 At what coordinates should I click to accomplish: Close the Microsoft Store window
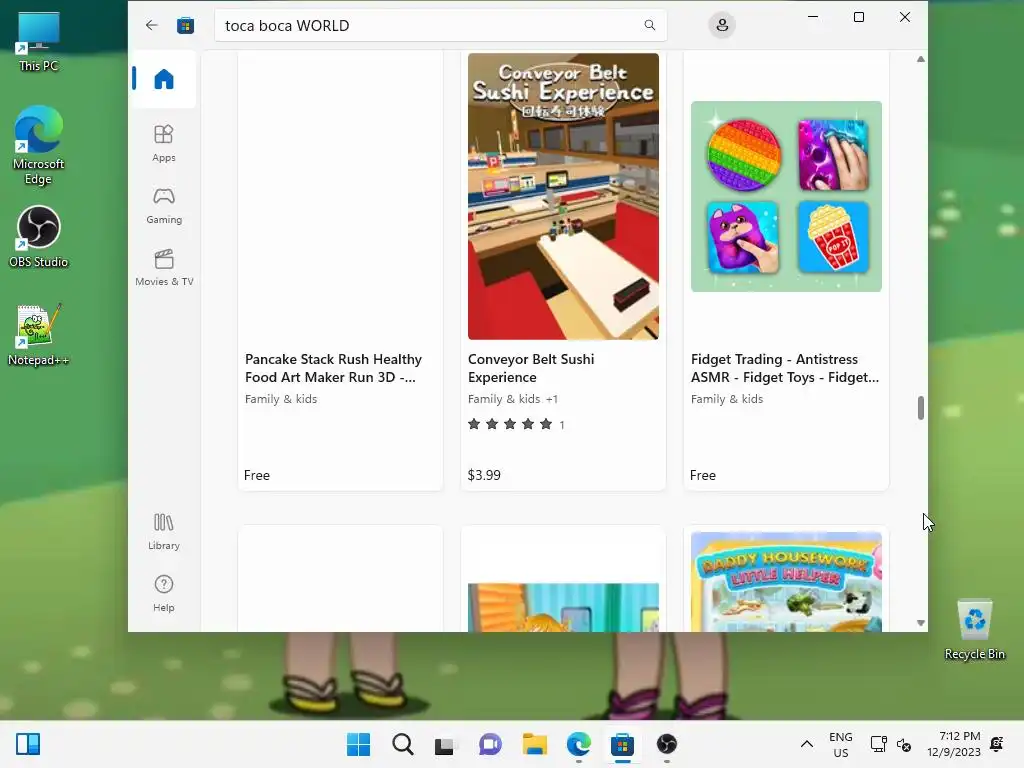click(x=904, y=17)
